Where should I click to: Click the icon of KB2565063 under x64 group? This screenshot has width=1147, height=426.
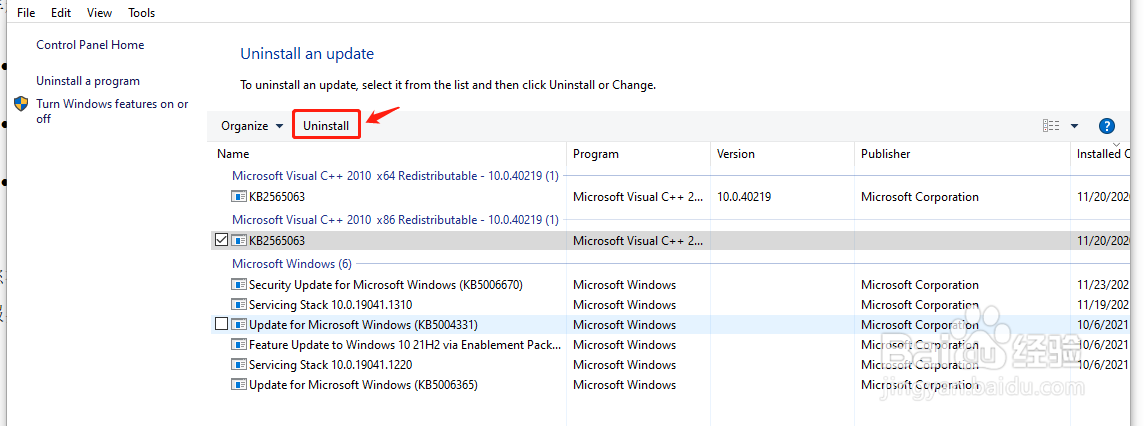(x=239, y=197)
